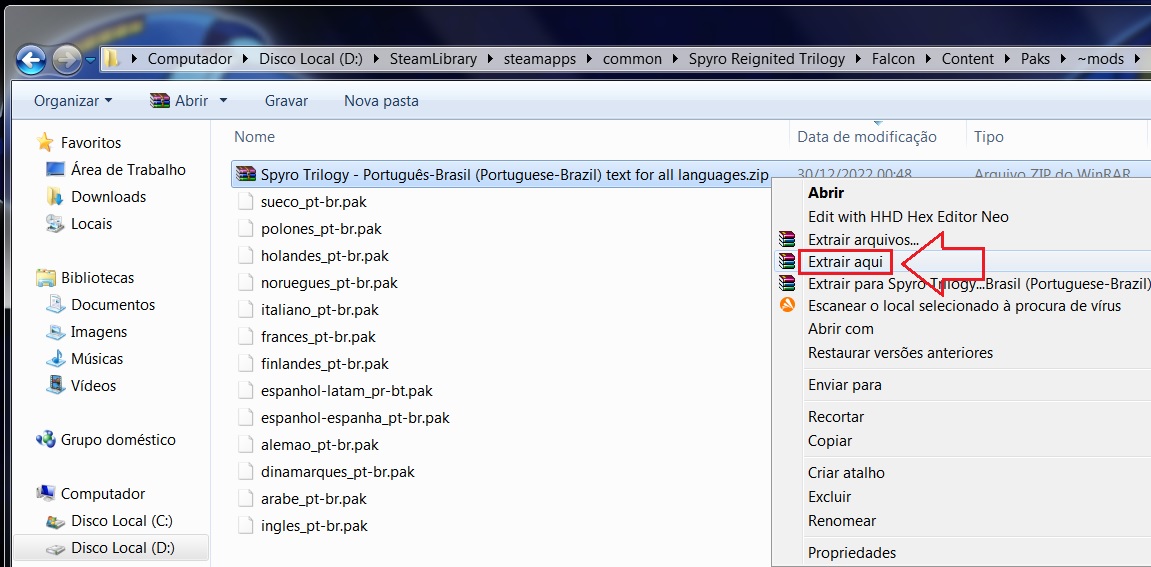This screenshot has height=567, width=1151.
Task: Select frances_pt-br.pak file icon
Action: tap(245, 336)
